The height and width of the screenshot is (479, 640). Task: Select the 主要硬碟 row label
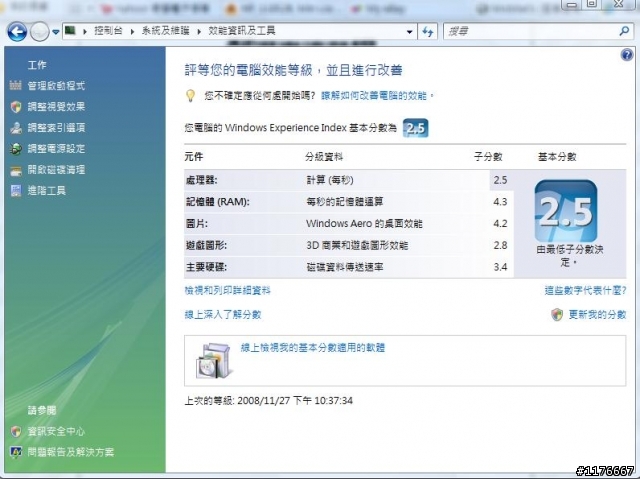(x=206, y=267)
